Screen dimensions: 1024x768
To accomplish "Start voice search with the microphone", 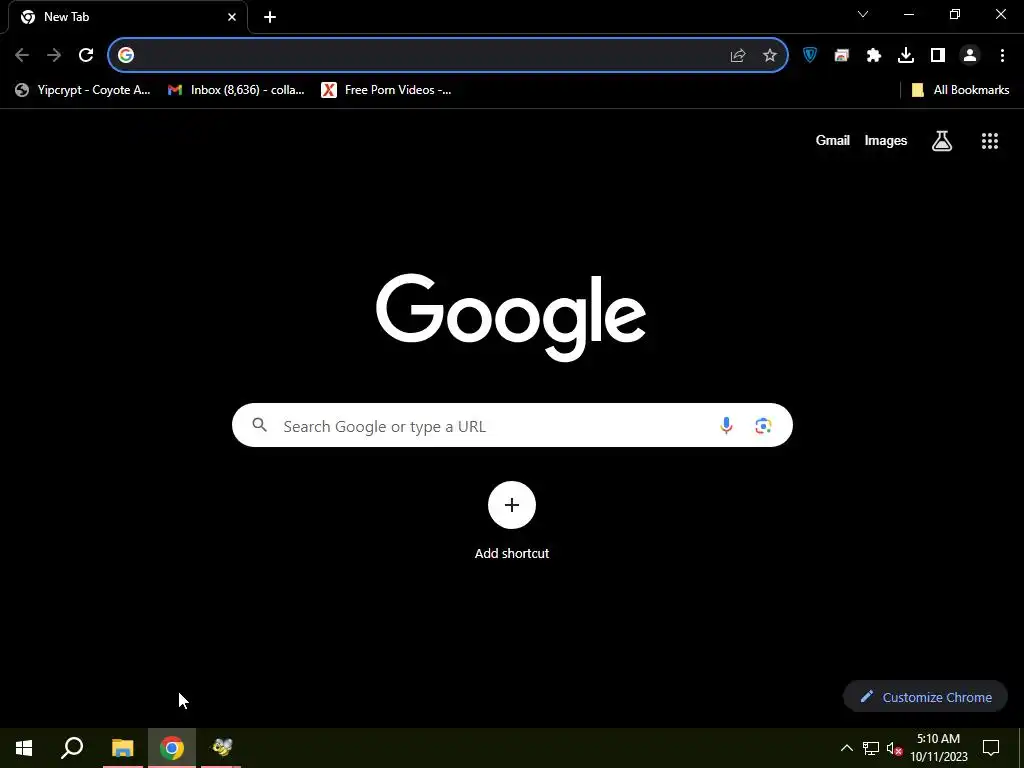I will 726,426.
